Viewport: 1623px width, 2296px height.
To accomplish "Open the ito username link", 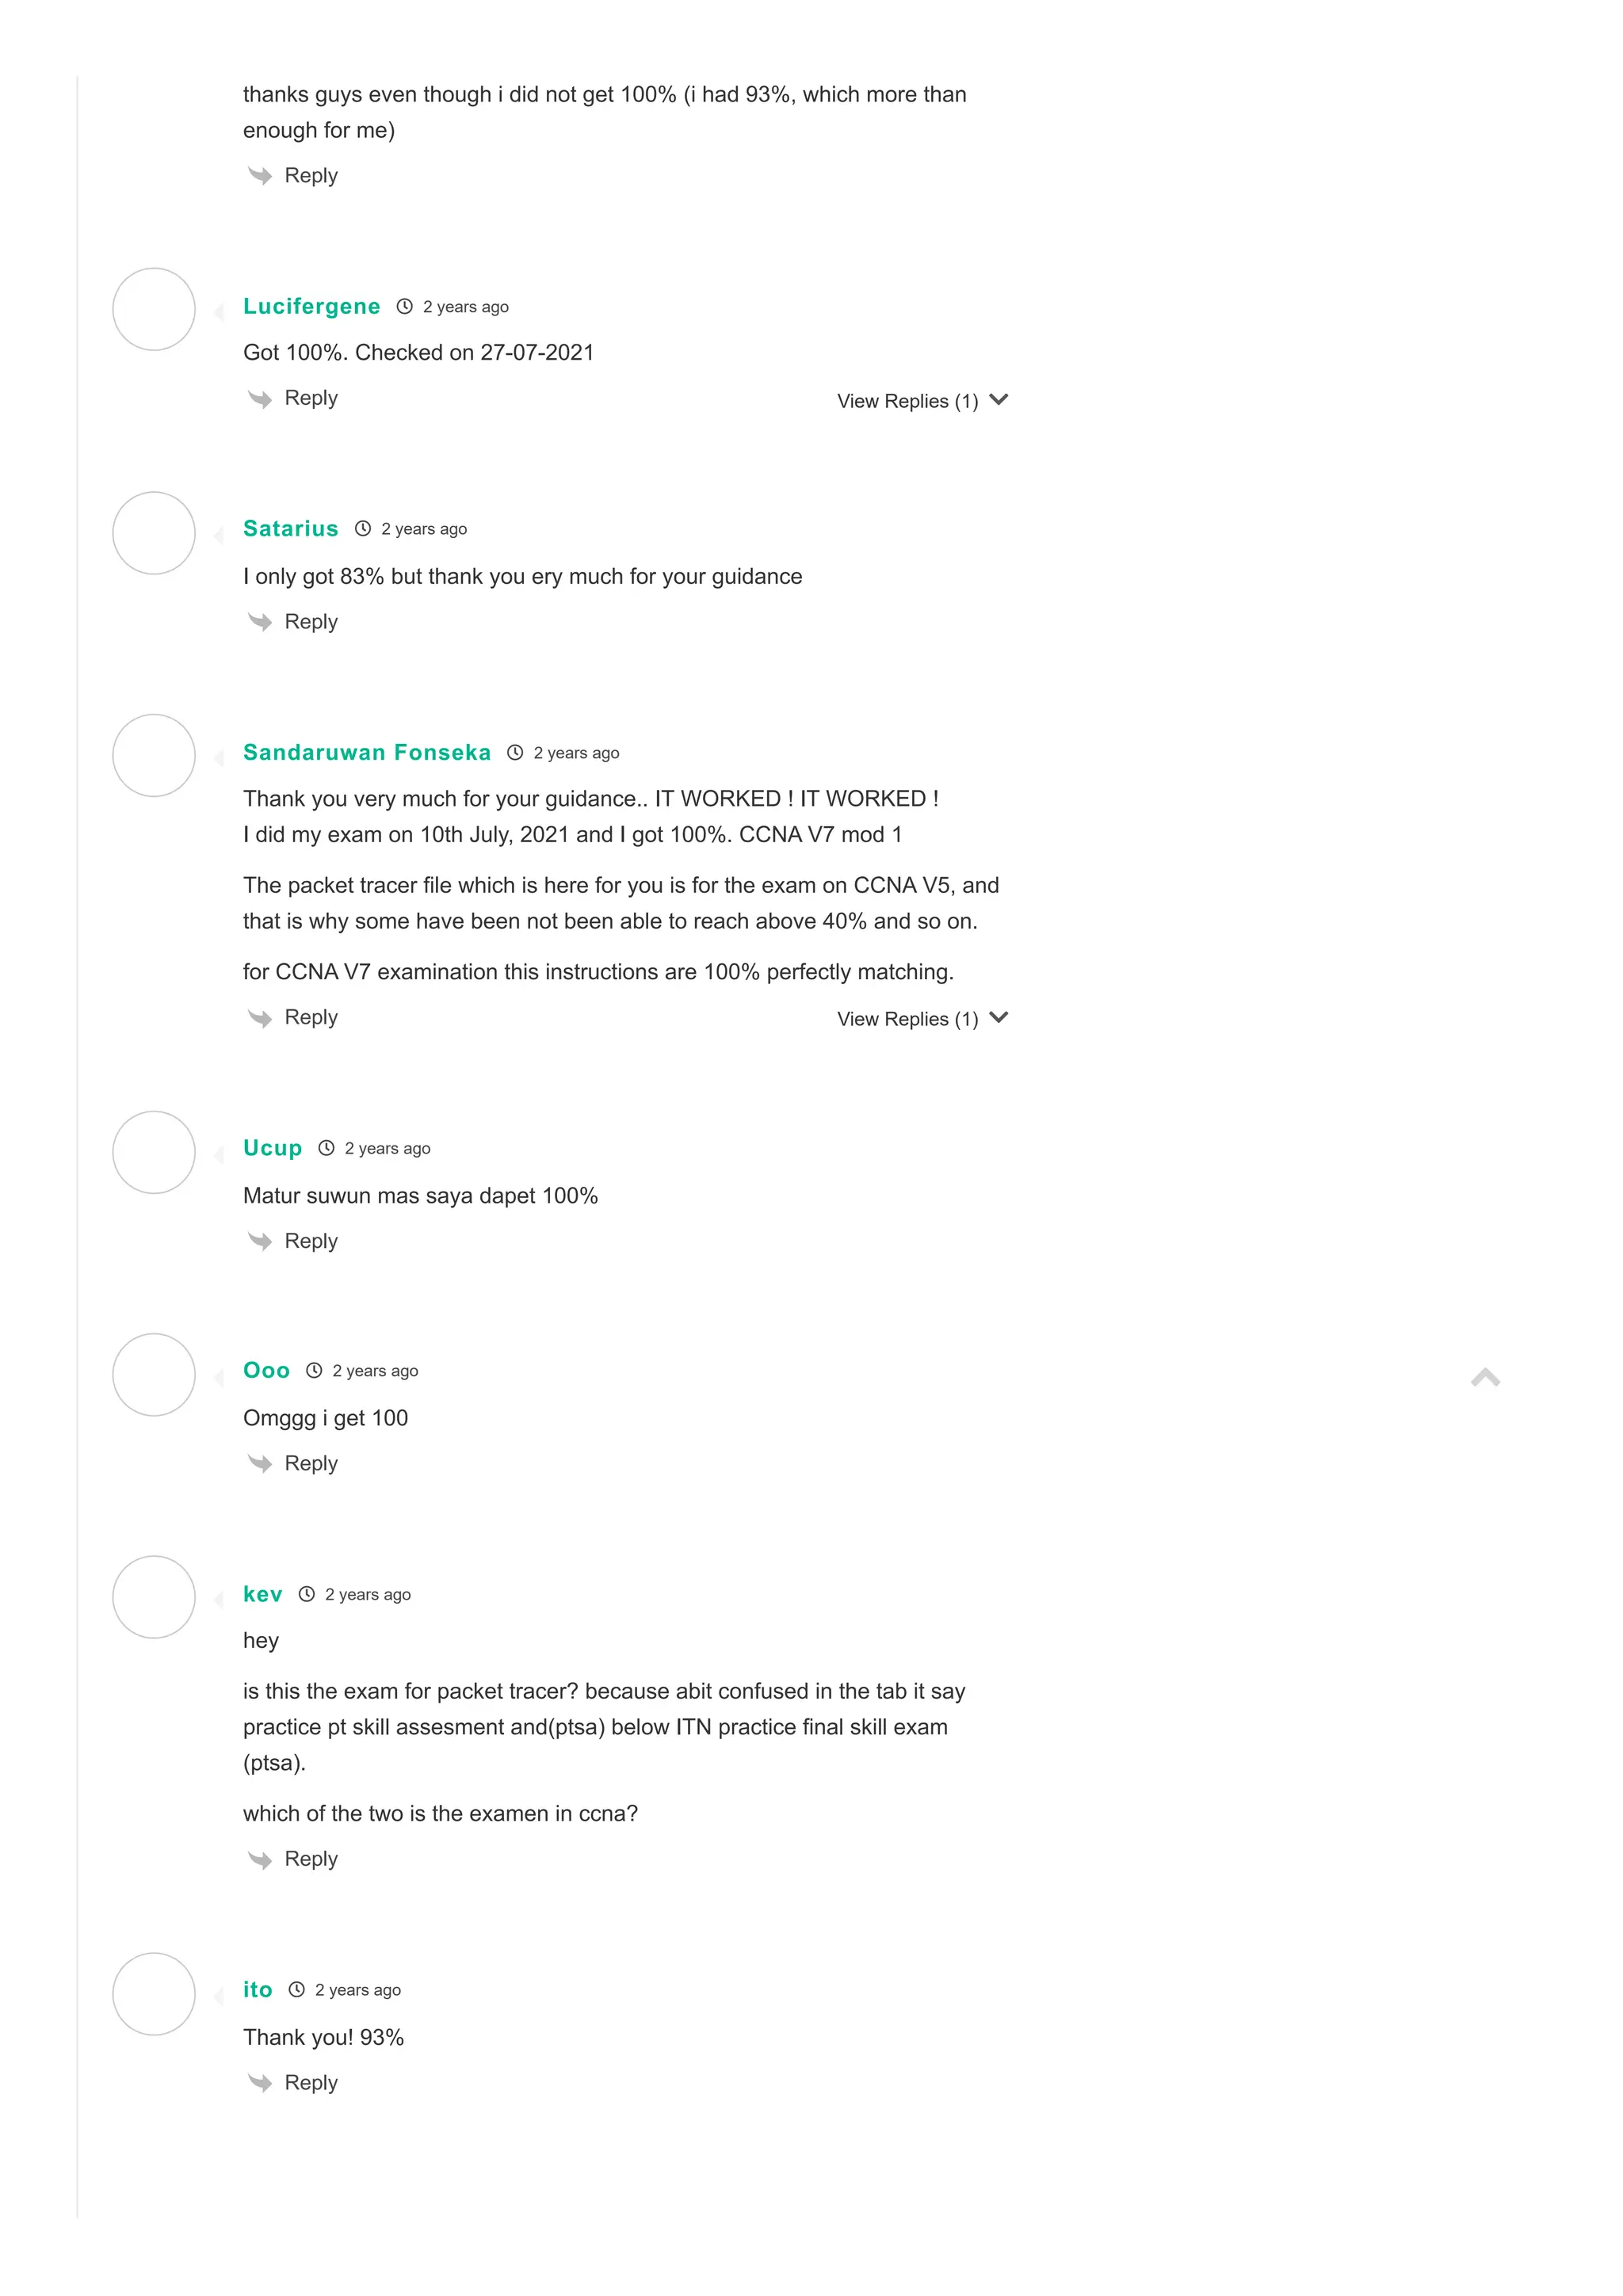I will pyautogui.click(x=258, y=1989).
